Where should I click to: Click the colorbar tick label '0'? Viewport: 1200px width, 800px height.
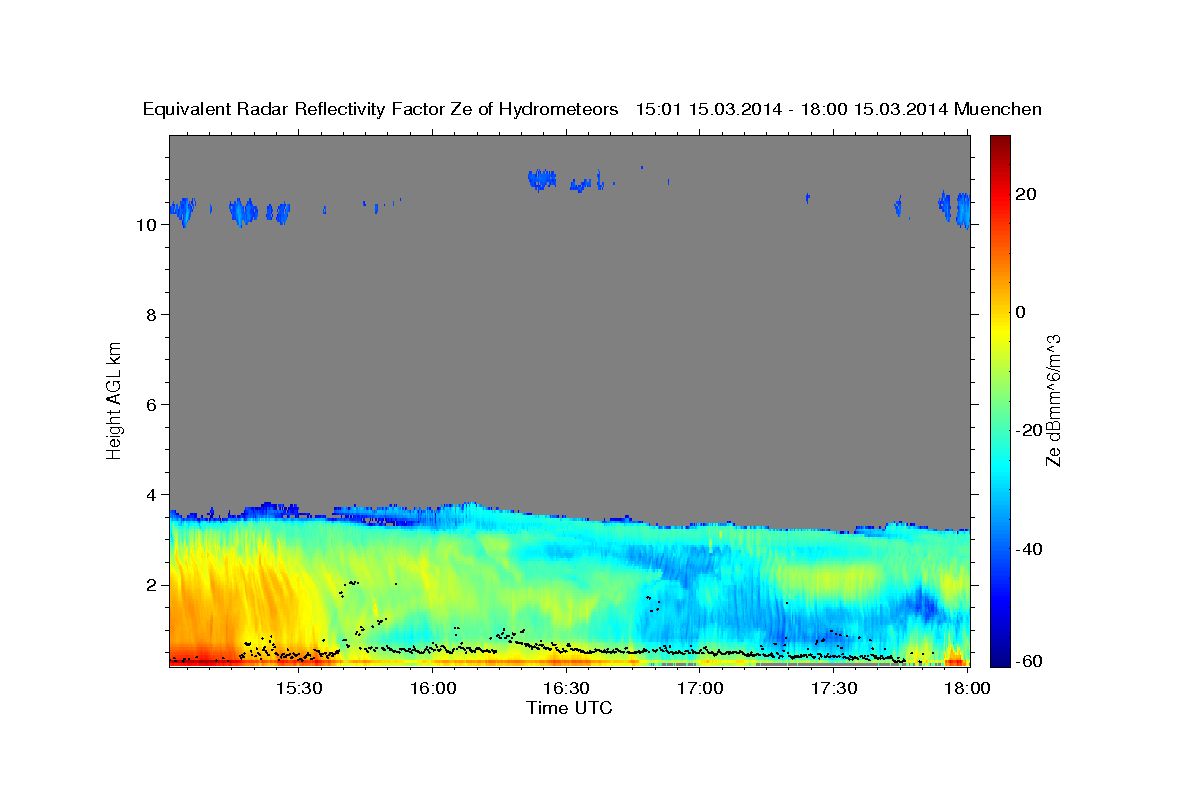tap(1020, 312)
